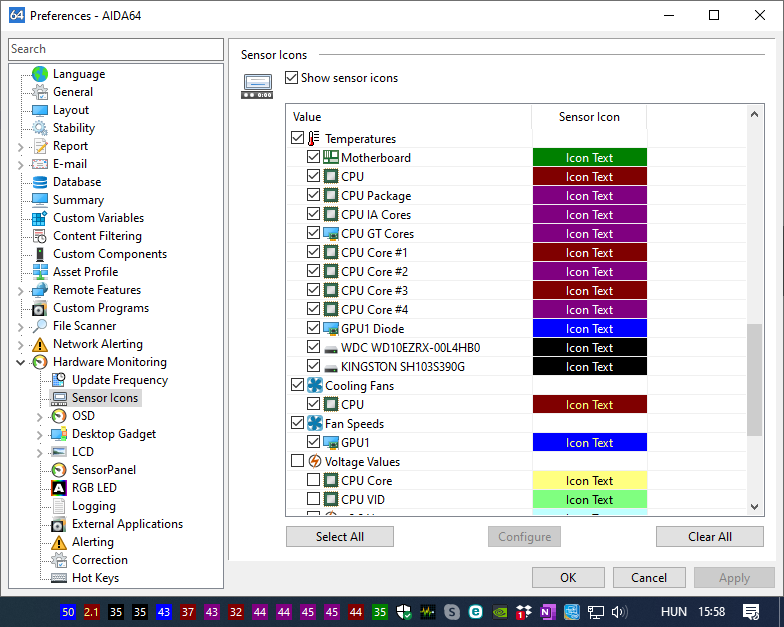The height and width of the screenshot is (627, 784).
Task: Select General in the preferences tree
Action: tap(73, 92)
